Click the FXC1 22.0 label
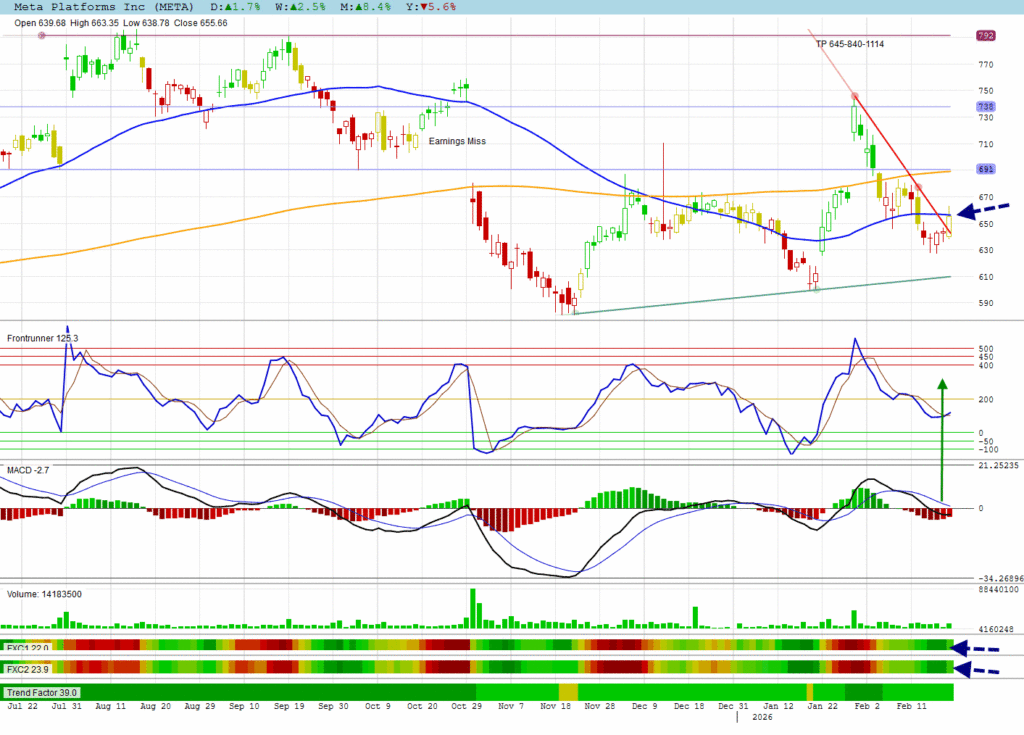This screenshot has height=735, width=1024. pos(27,648)
